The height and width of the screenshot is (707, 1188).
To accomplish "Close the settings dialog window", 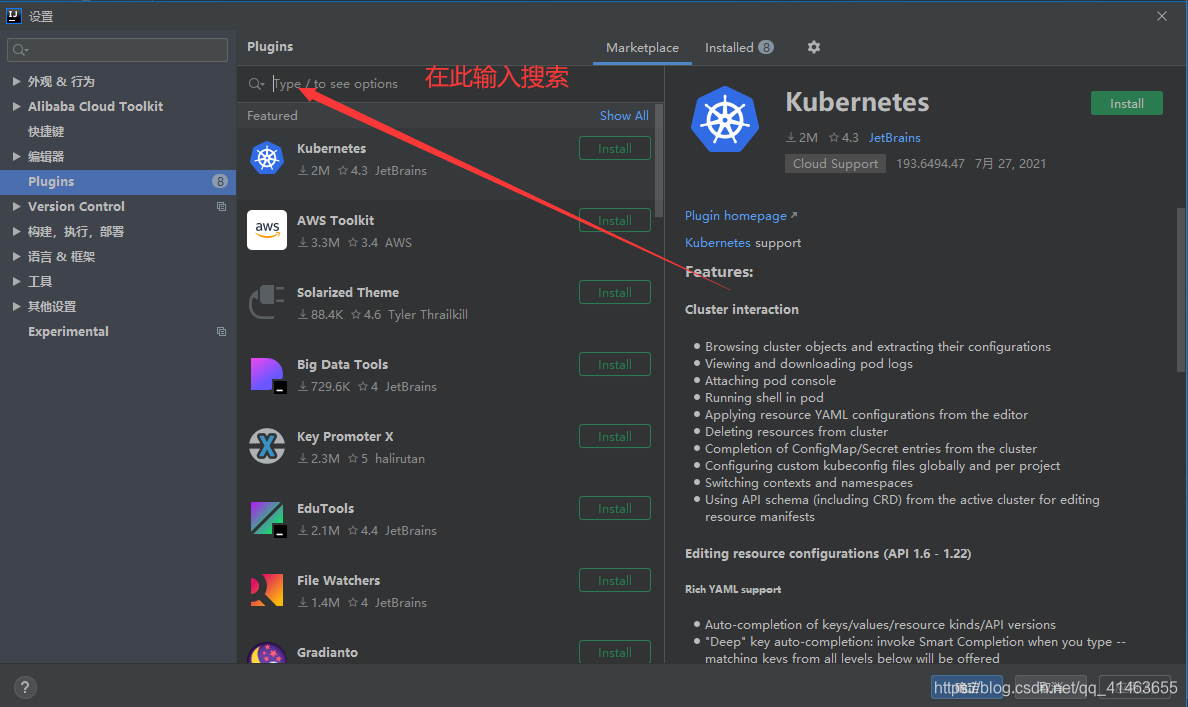I will [1161, 16].
